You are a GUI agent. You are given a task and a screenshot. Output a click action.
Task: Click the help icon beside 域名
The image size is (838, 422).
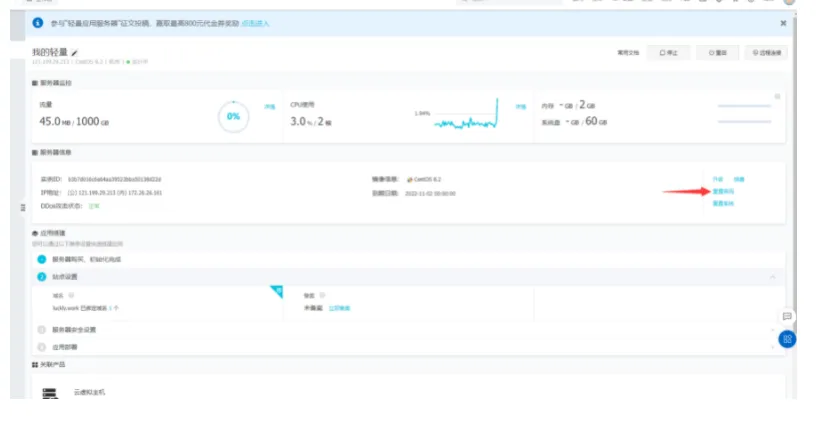click(71, 295)
